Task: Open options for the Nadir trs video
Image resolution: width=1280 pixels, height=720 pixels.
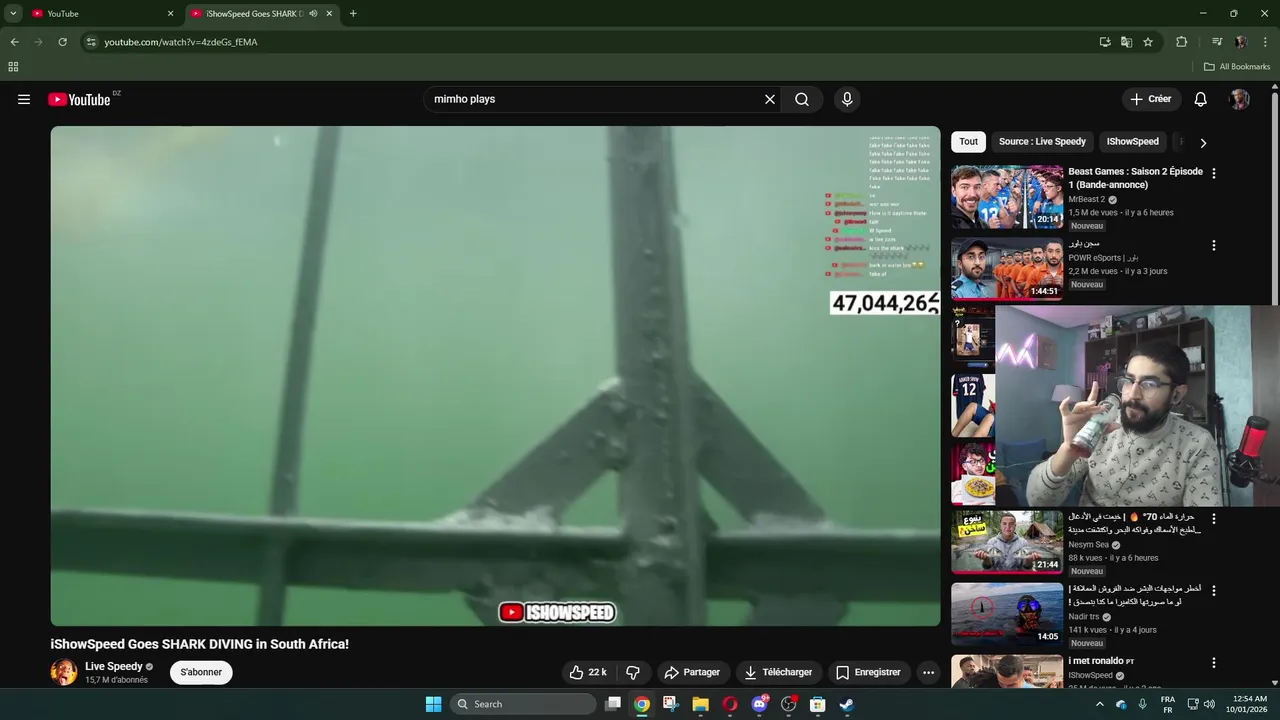Action: click(1214, 591)
